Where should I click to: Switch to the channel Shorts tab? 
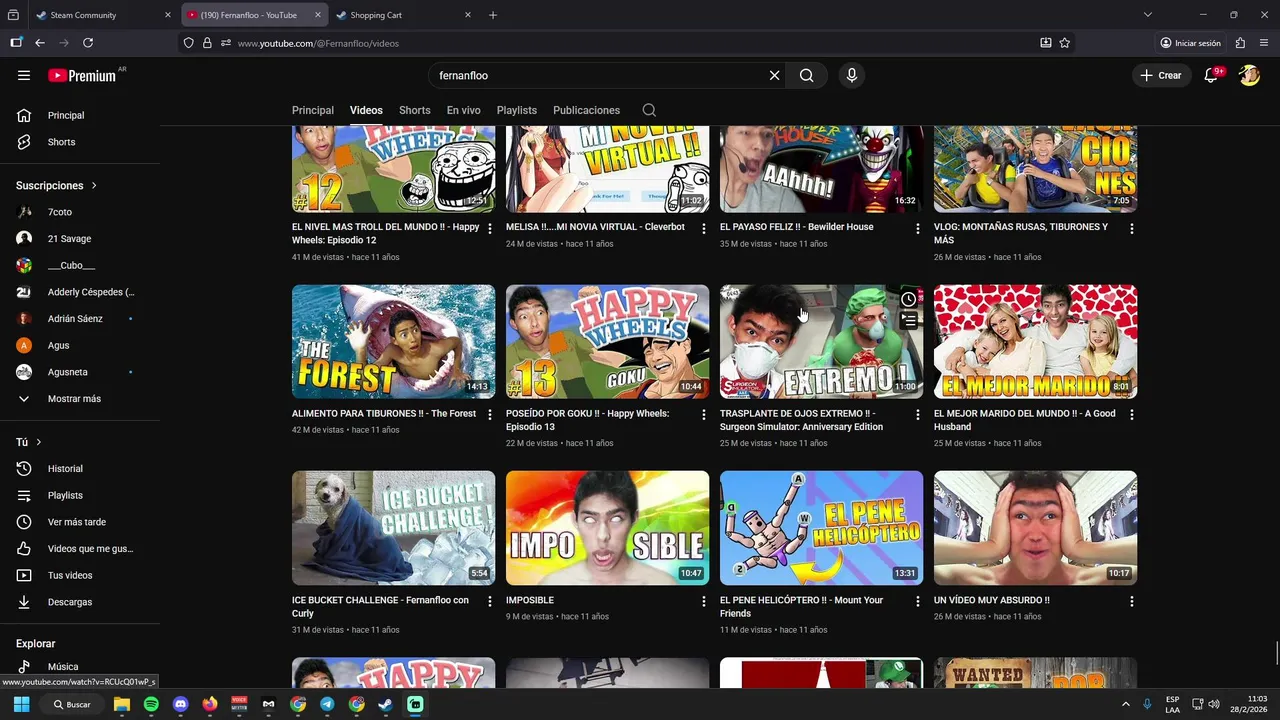pos(414,110)
